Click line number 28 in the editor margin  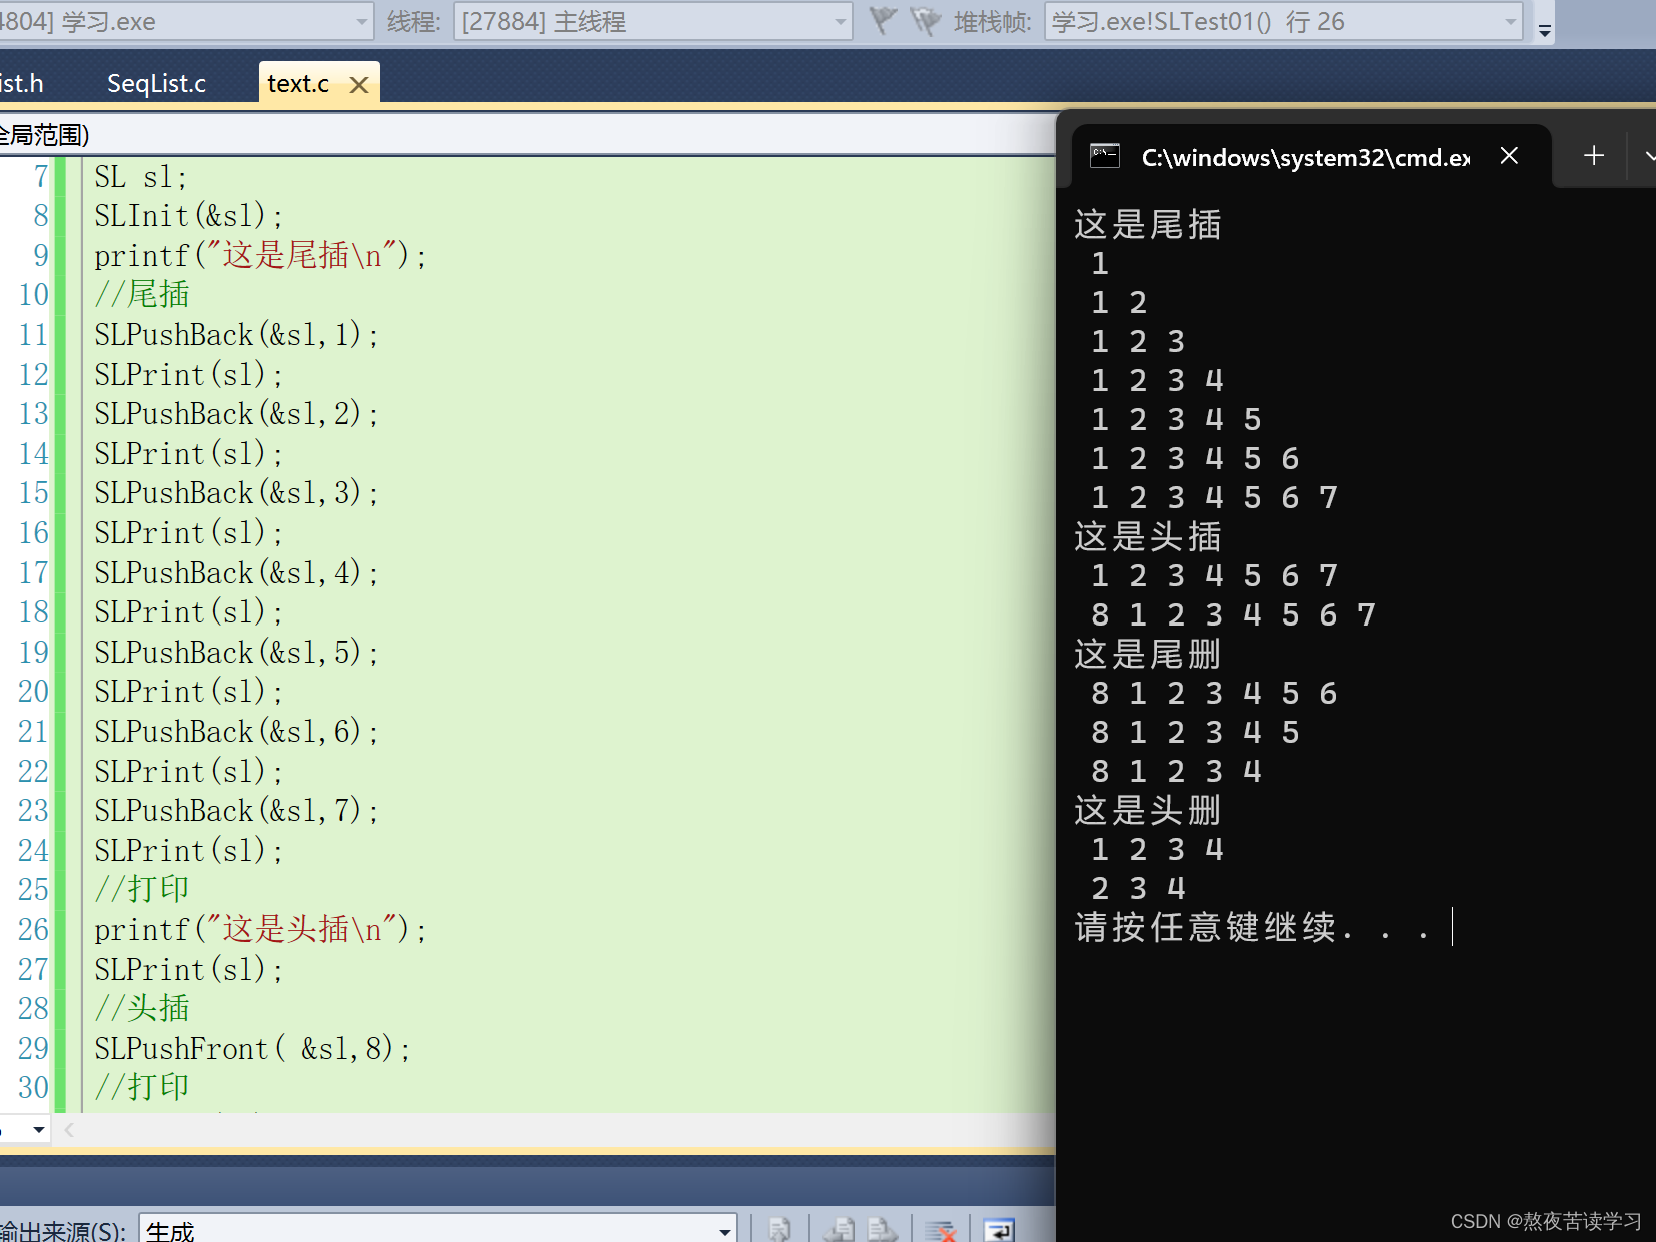[x=33, y=1009]
